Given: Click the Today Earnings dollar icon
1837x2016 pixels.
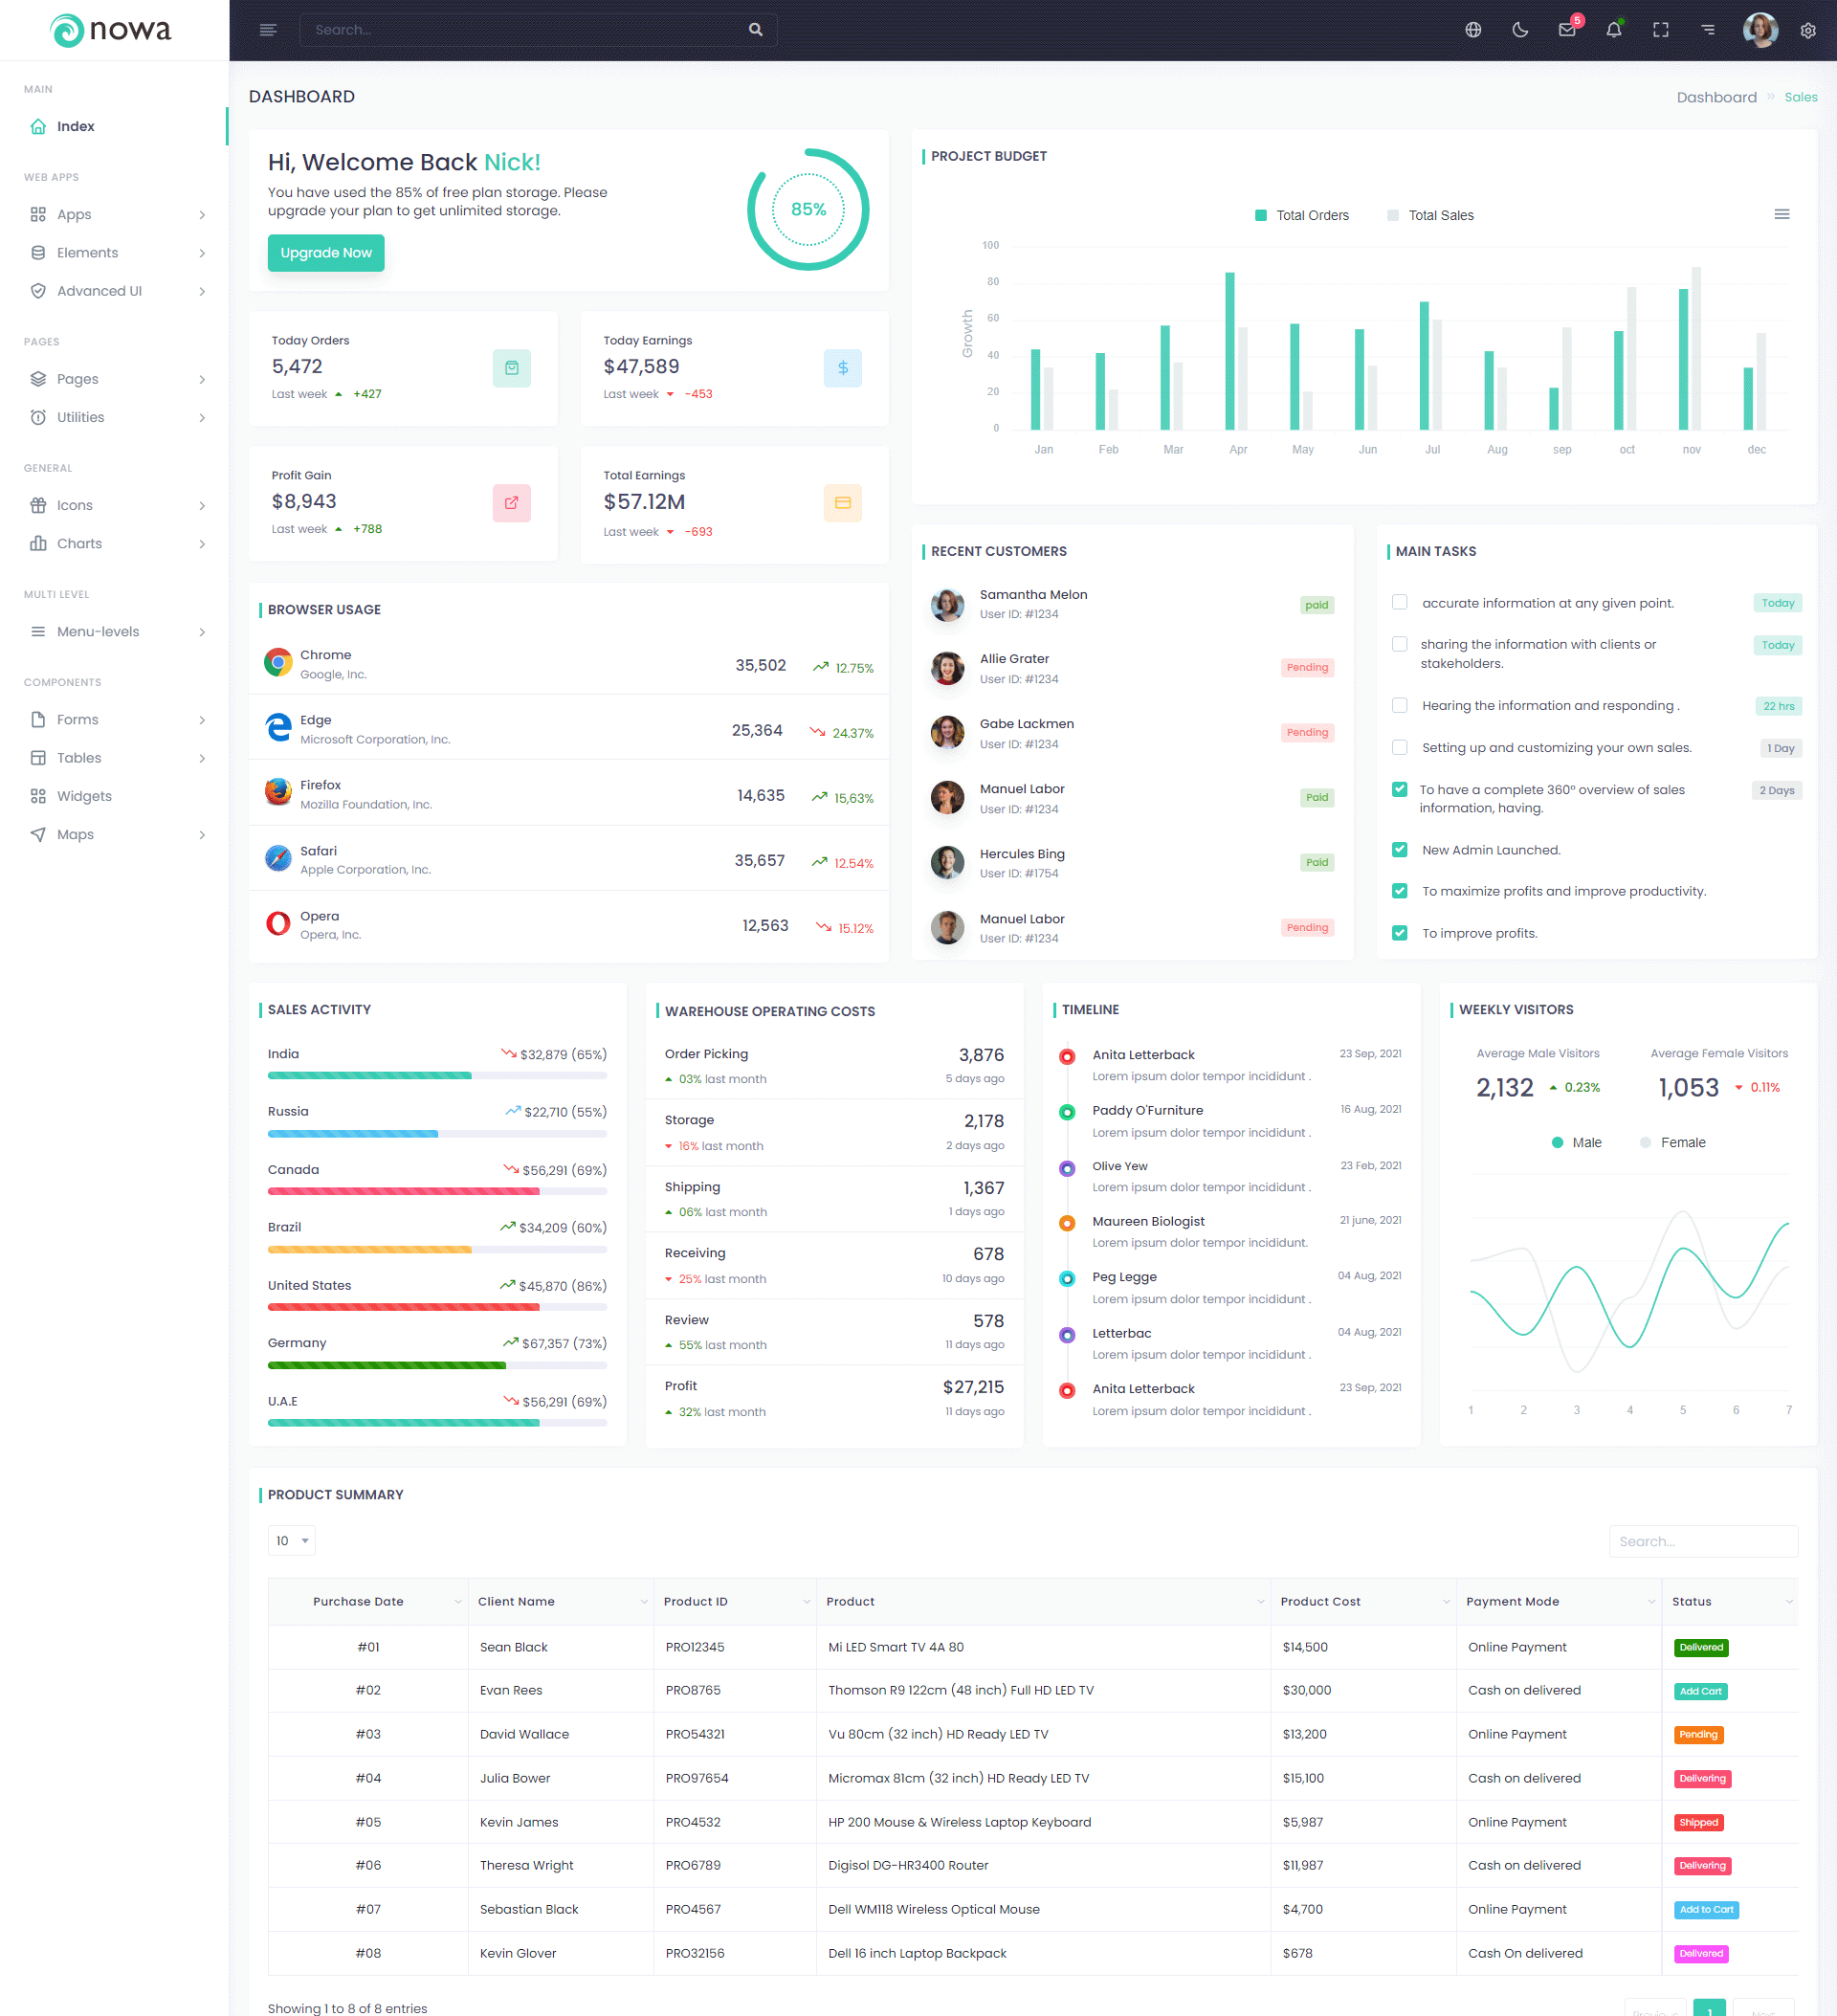Looking at the screenshot, I should (842, 368).
